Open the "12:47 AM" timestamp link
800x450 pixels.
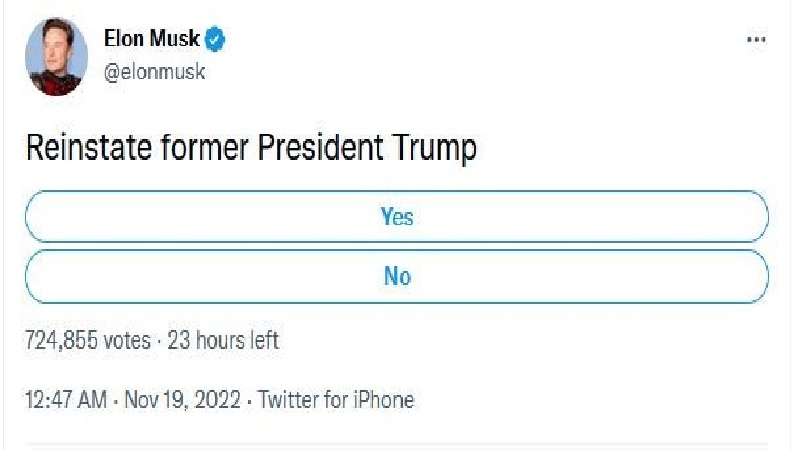(65, 400)
